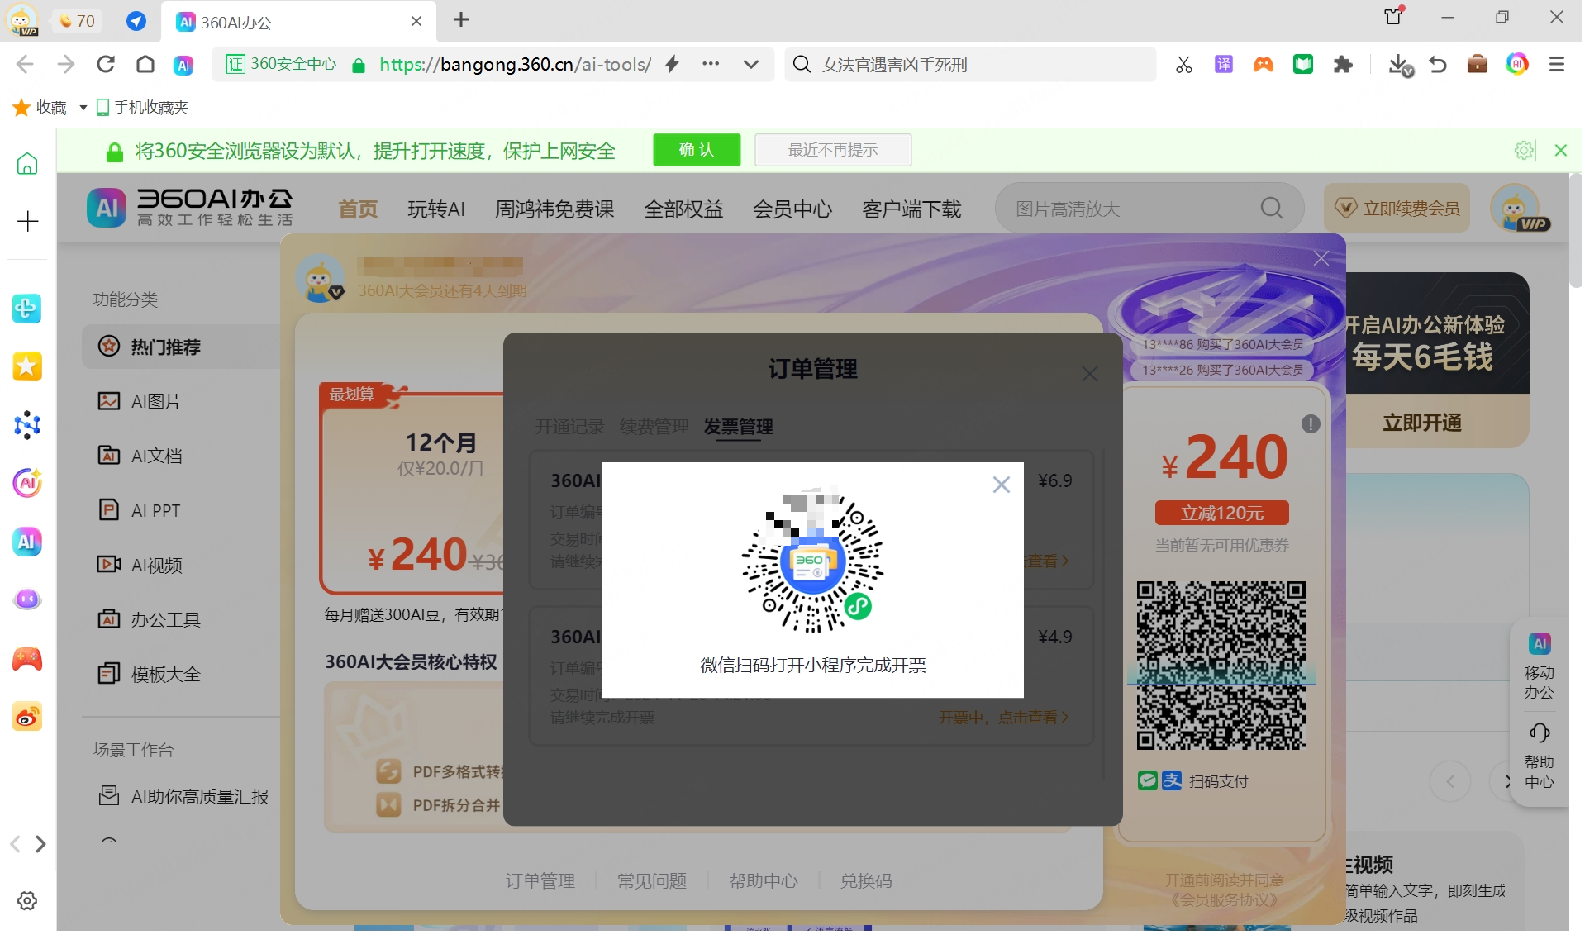Click the 立即开通 button on the banner
1582x931 pixels.
pyautogui.click(x=1422, y=423)
